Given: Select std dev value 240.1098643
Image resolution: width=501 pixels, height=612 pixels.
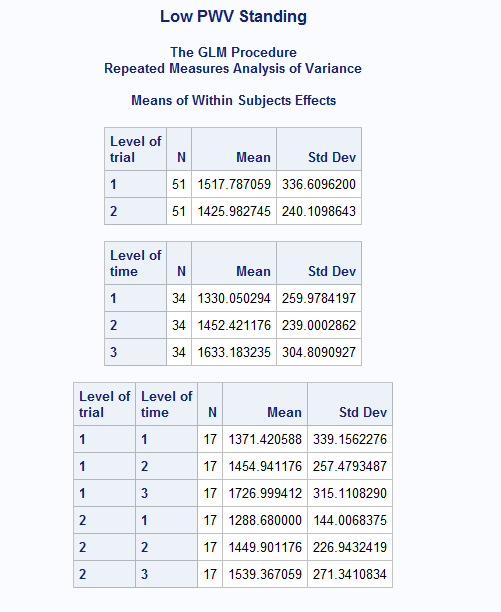Looking at the screenshot, I should tap(319, 211).
